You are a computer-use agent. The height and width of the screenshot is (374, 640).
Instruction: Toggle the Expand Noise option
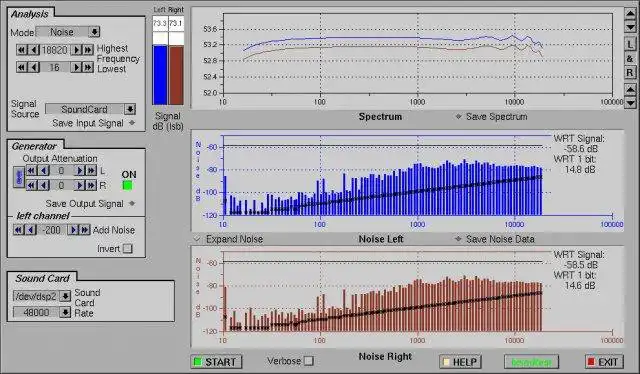(x=197, y=239)
